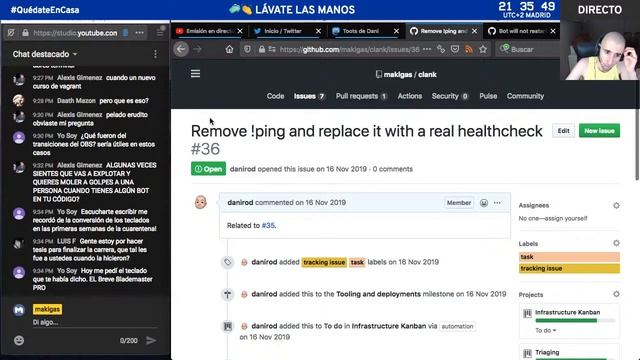Open the Issues tab
This screenshot has width=640, height=360.
[x=309, y=96]
